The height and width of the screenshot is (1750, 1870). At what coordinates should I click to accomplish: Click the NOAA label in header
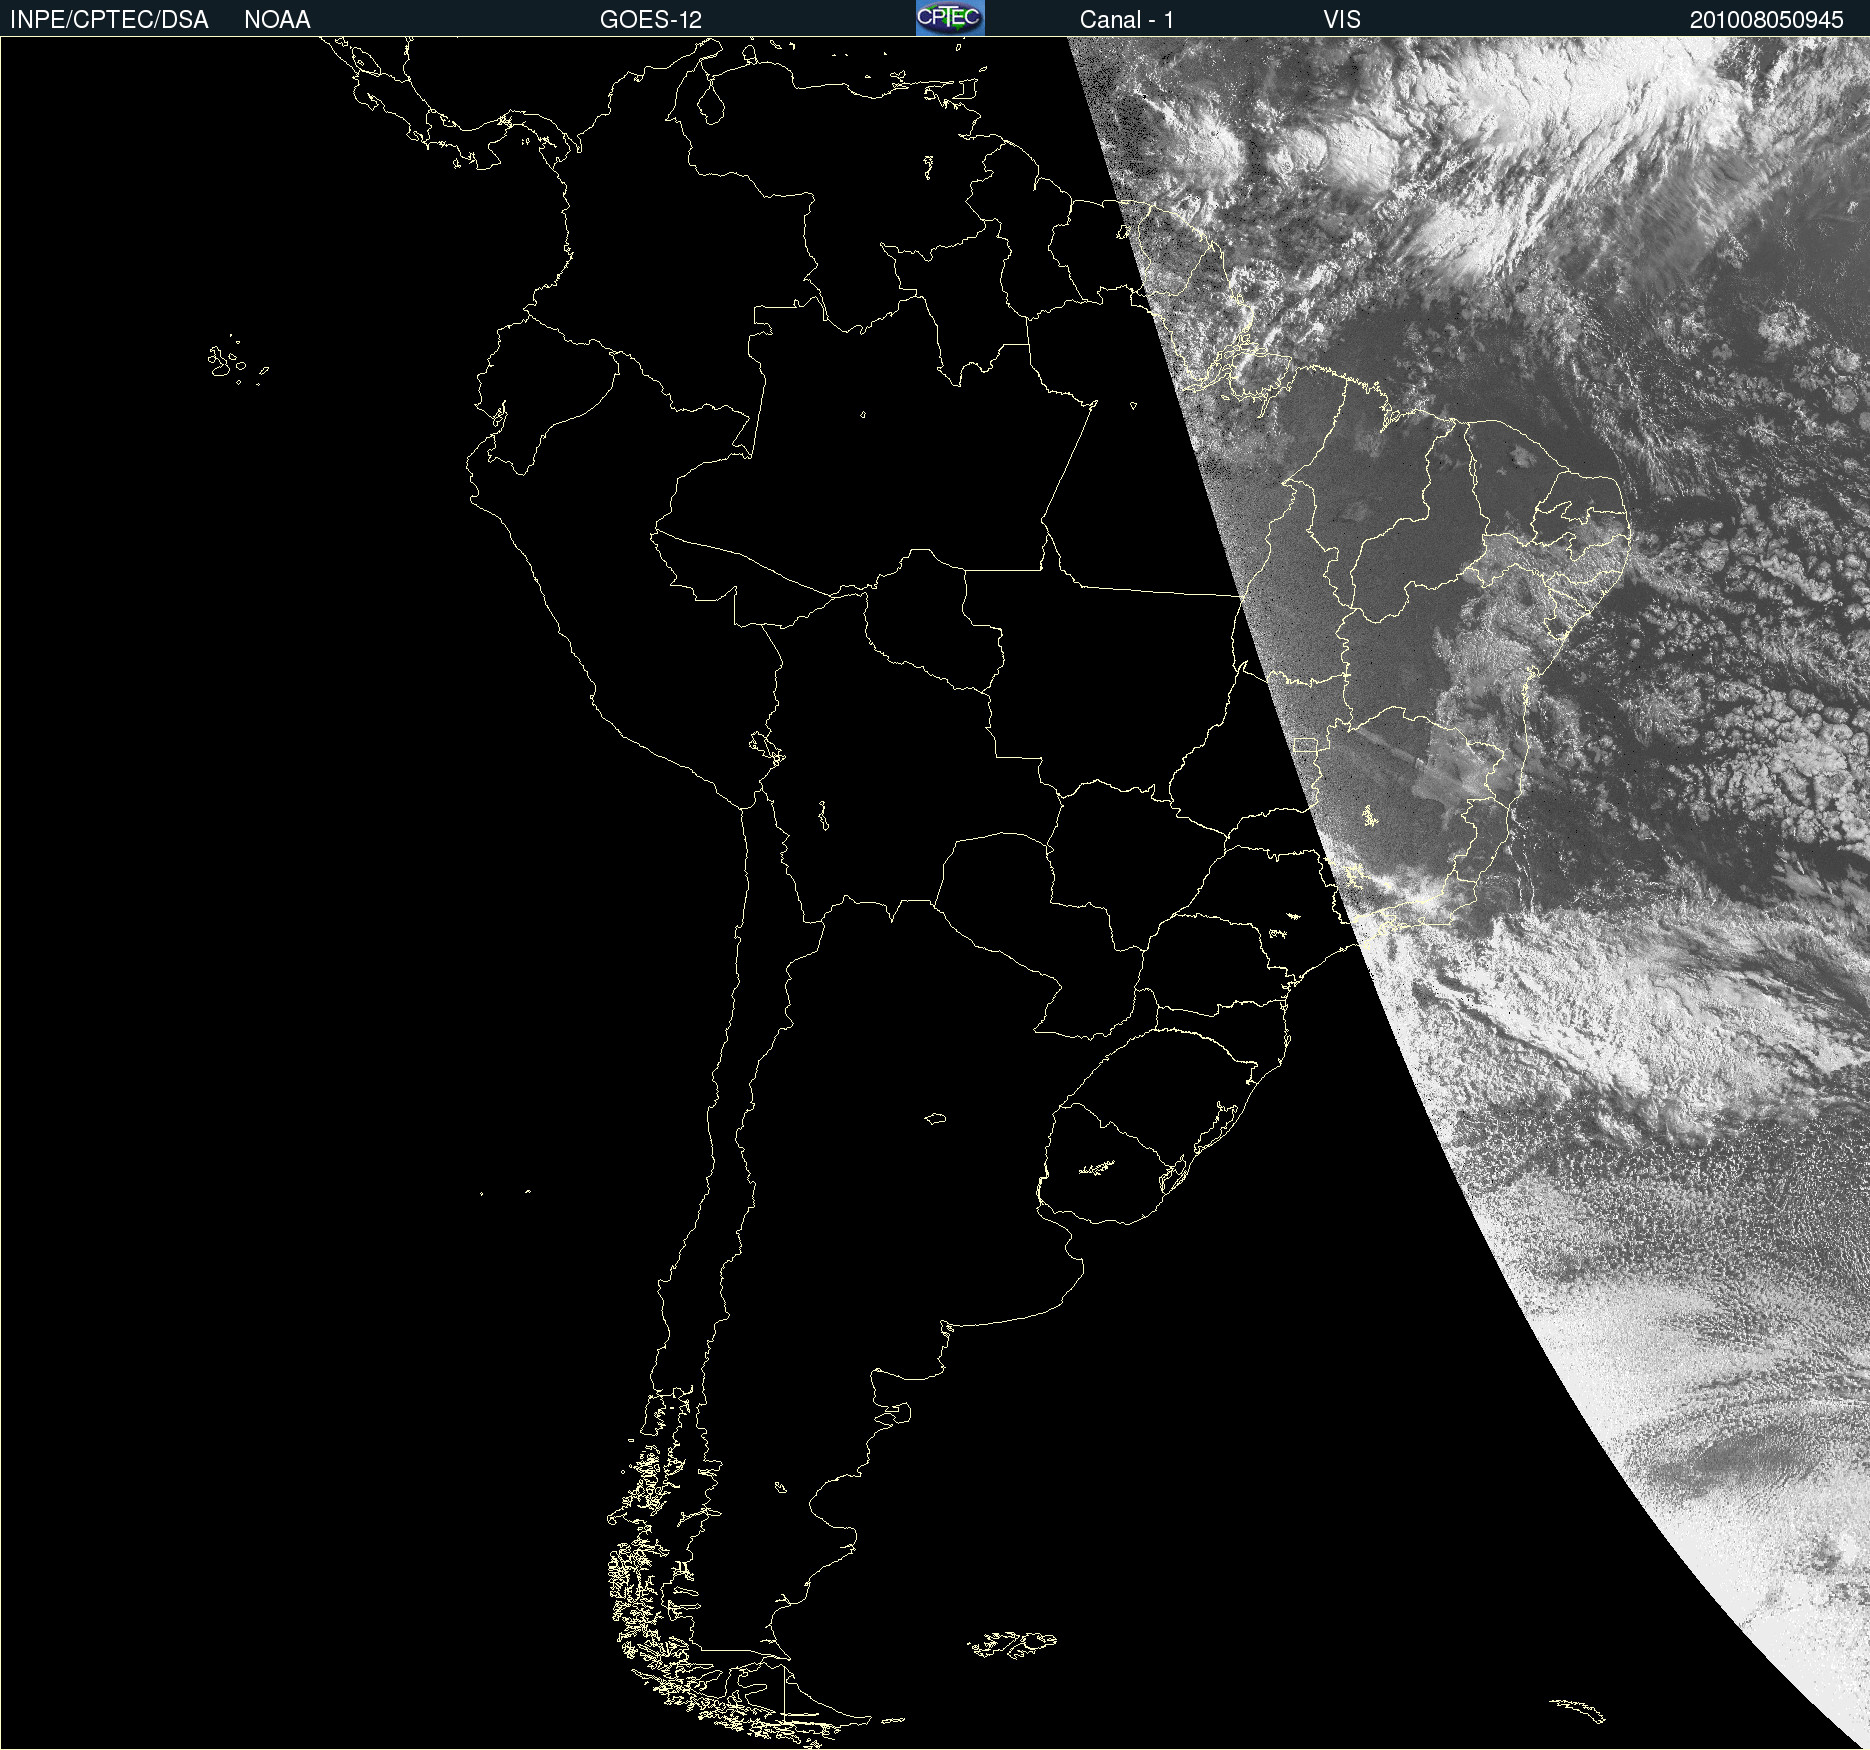coord(277,20)
